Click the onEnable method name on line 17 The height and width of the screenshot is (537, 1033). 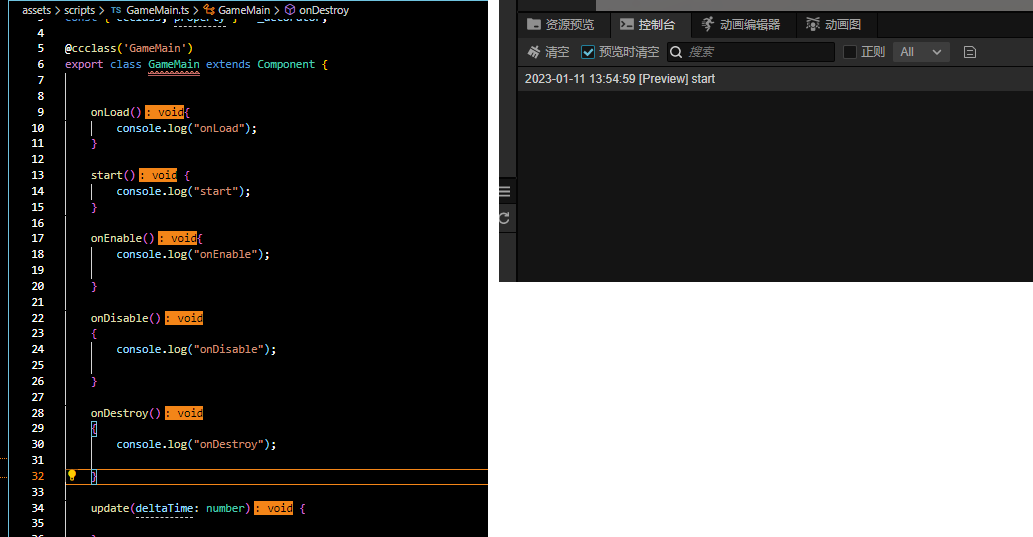pos(117,239)
